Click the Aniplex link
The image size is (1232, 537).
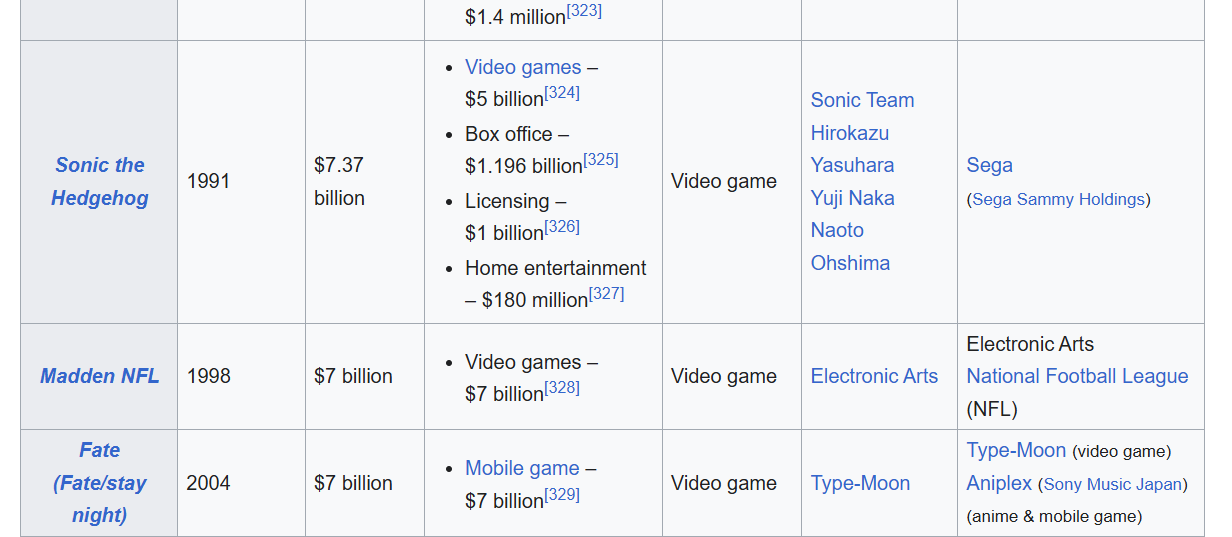998,483
